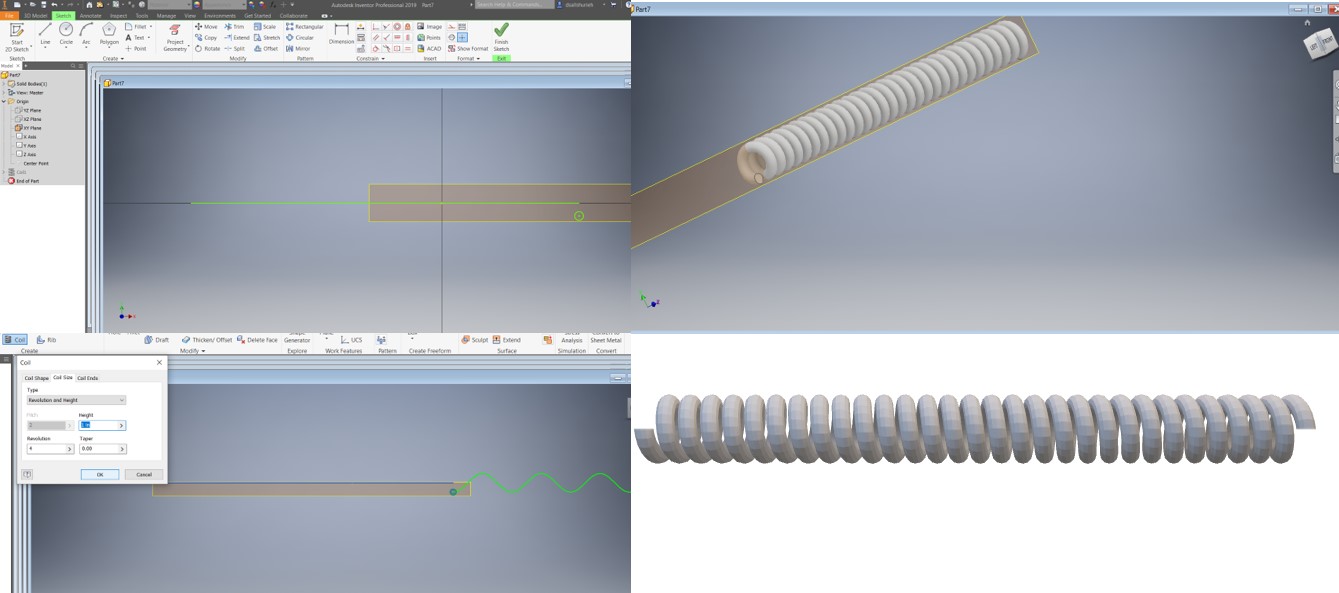The width and height of the screenshot is (1339, 593).
Task: Expand the Solid Bodies(1) node
Action: click(x=4, y=84)
